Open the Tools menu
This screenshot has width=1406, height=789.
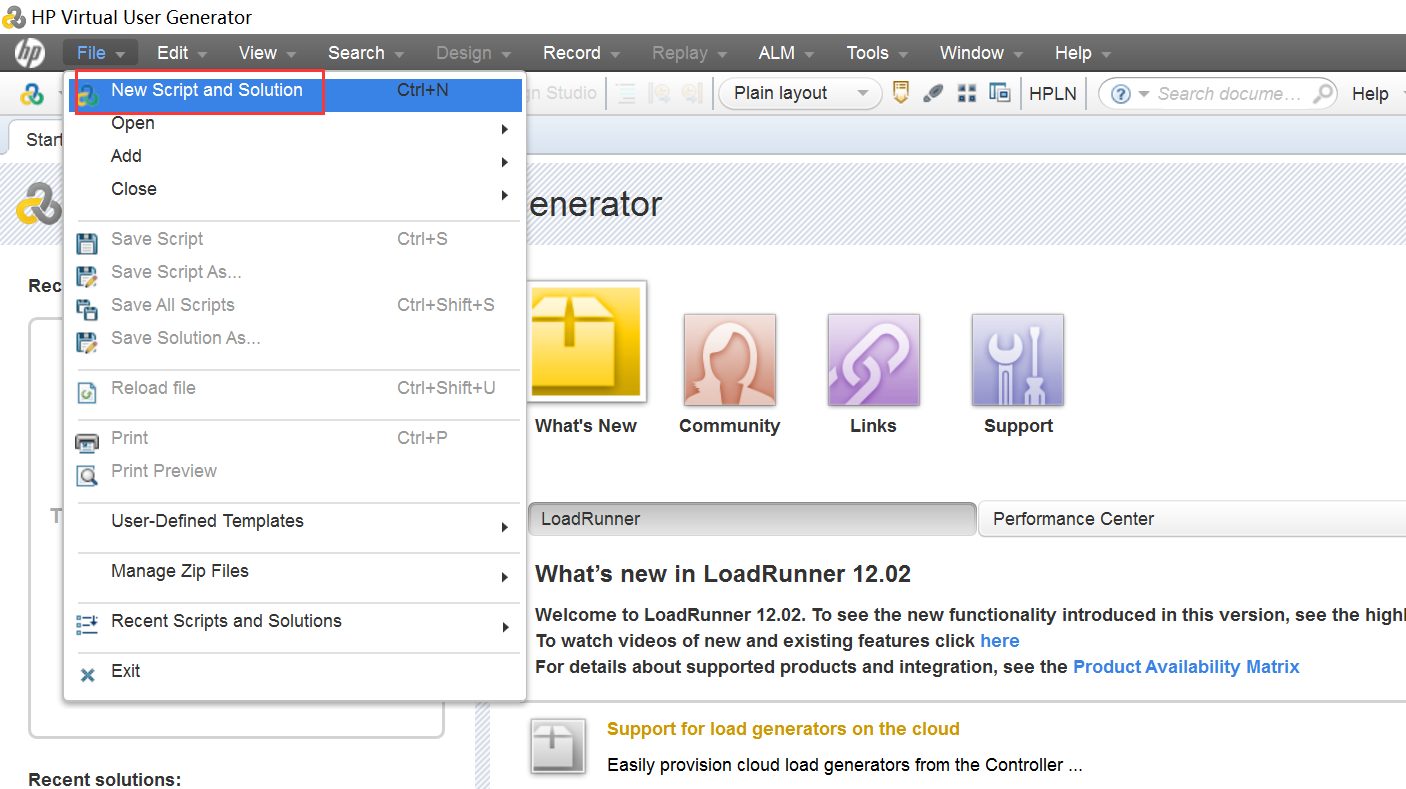(877, 53)
